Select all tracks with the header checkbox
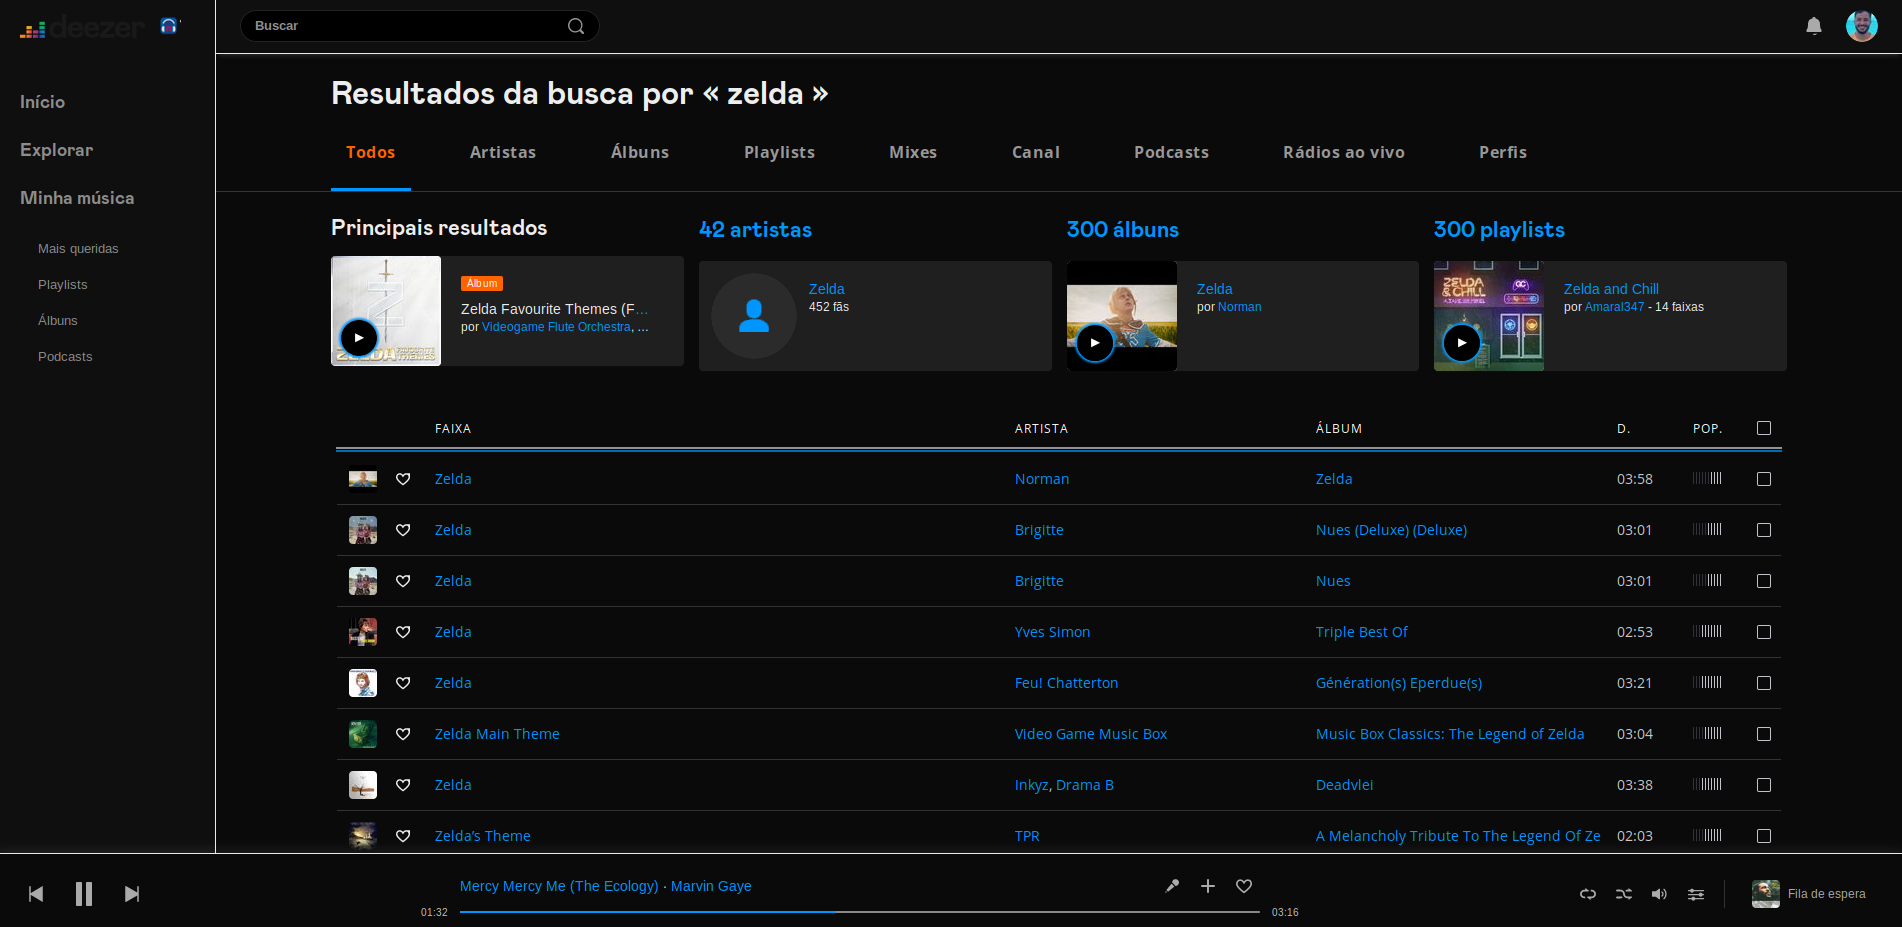1902x927 pixels. [x=1764, y=428]
